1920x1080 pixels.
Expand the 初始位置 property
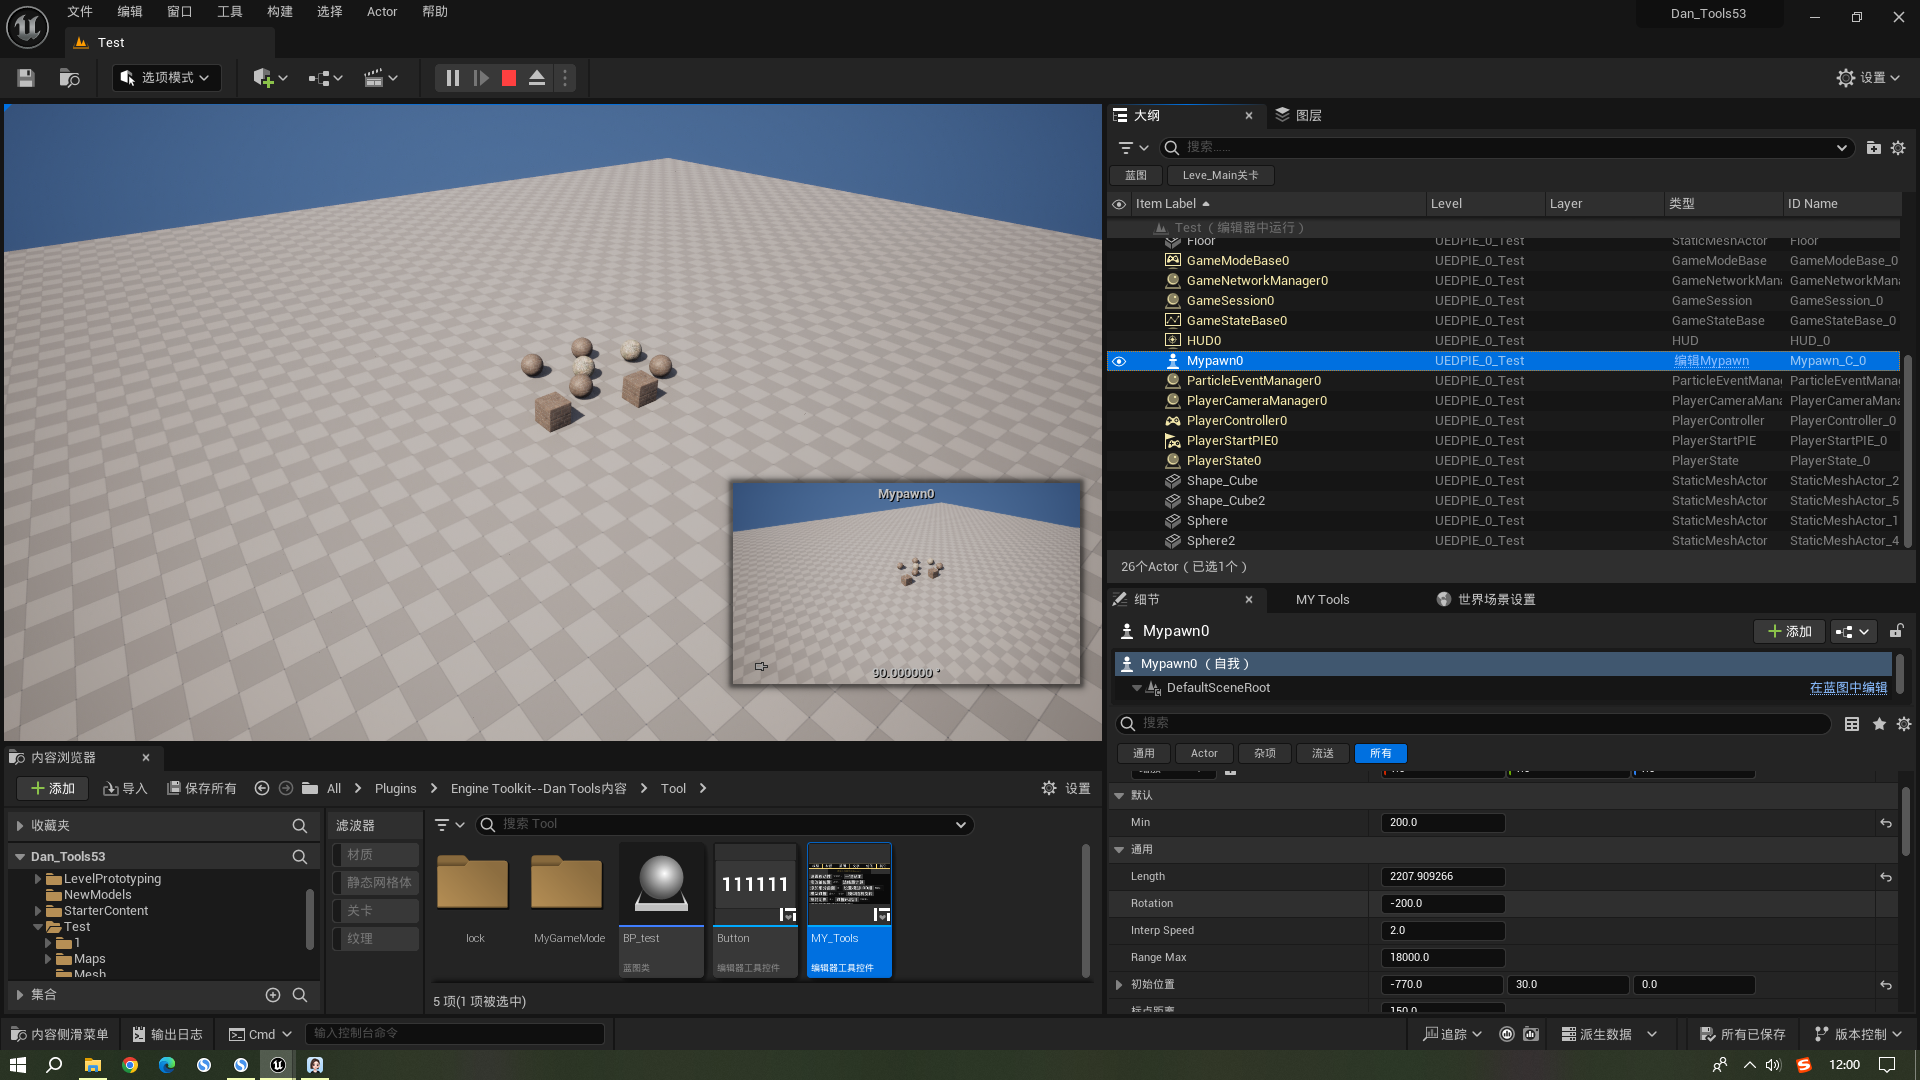[1119, 985]
